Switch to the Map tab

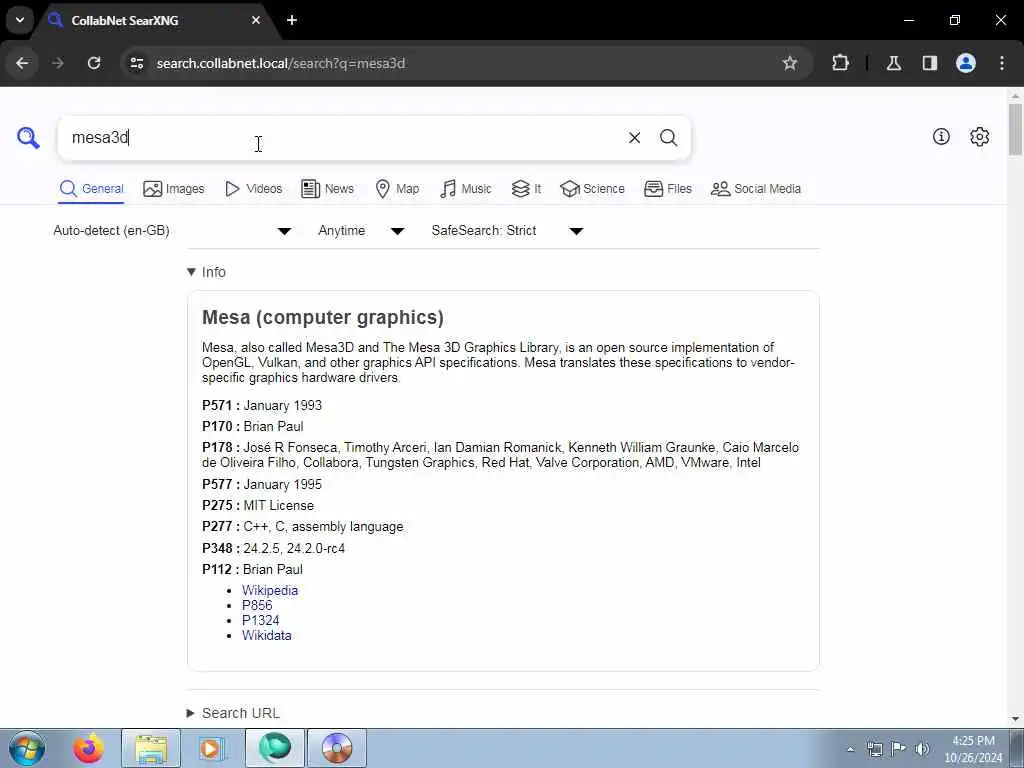tap(397, 189)
